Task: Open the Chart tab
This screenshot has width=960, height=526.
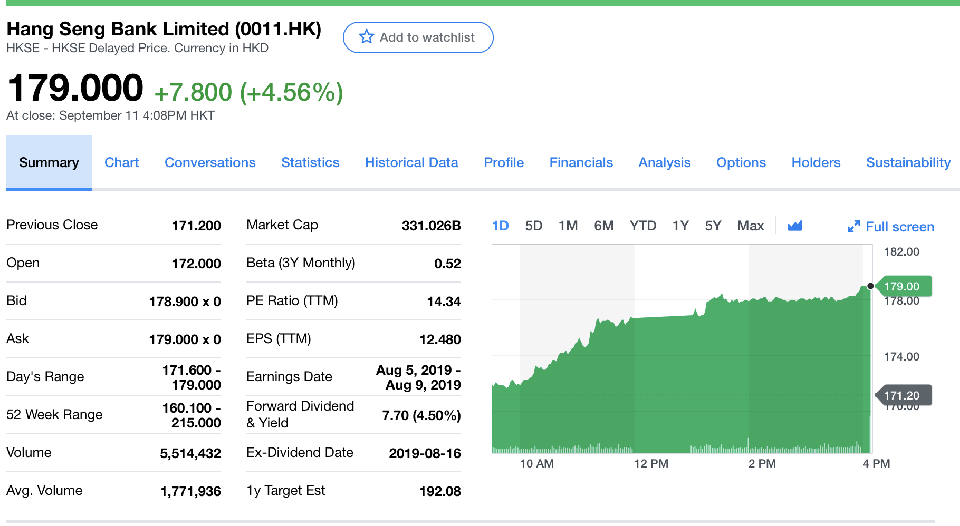Action: [122, 163]
